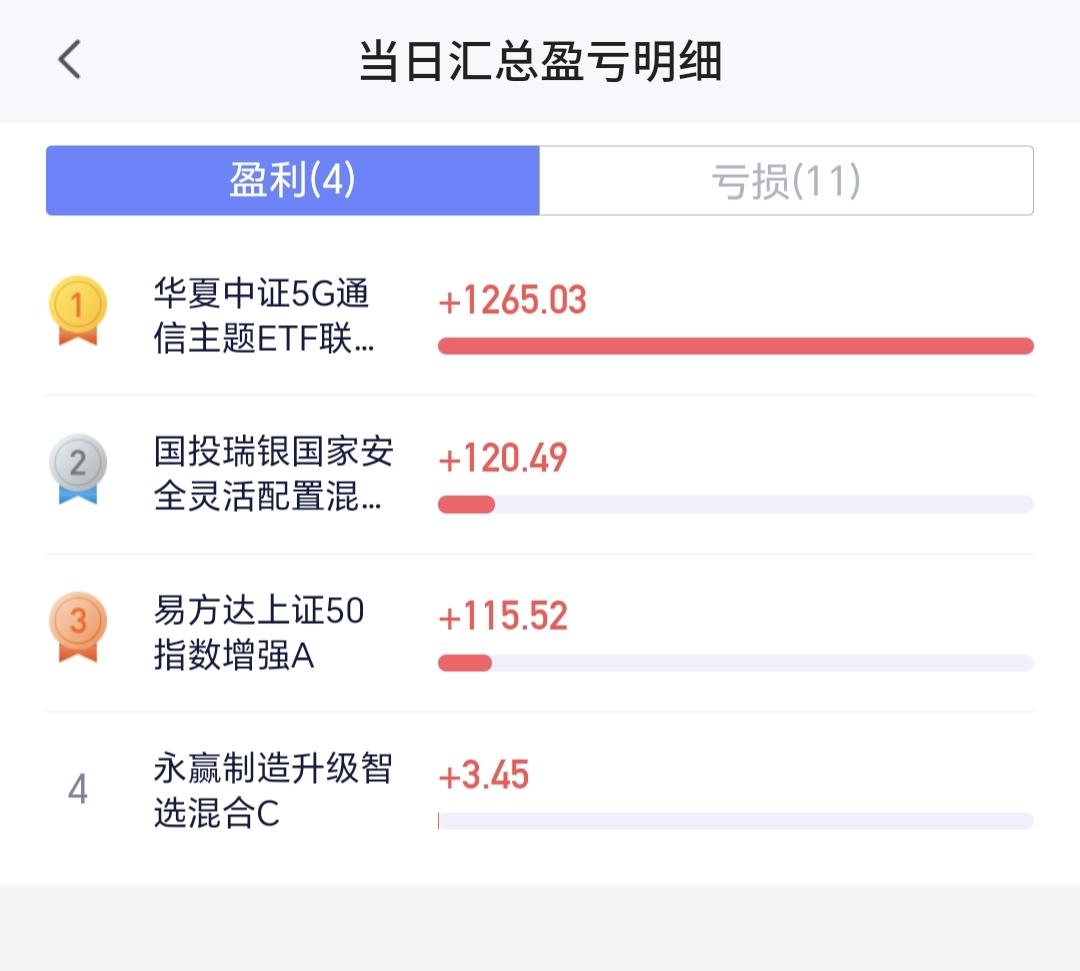Switch to the 亏损(11) tab

tap(786, 181)
